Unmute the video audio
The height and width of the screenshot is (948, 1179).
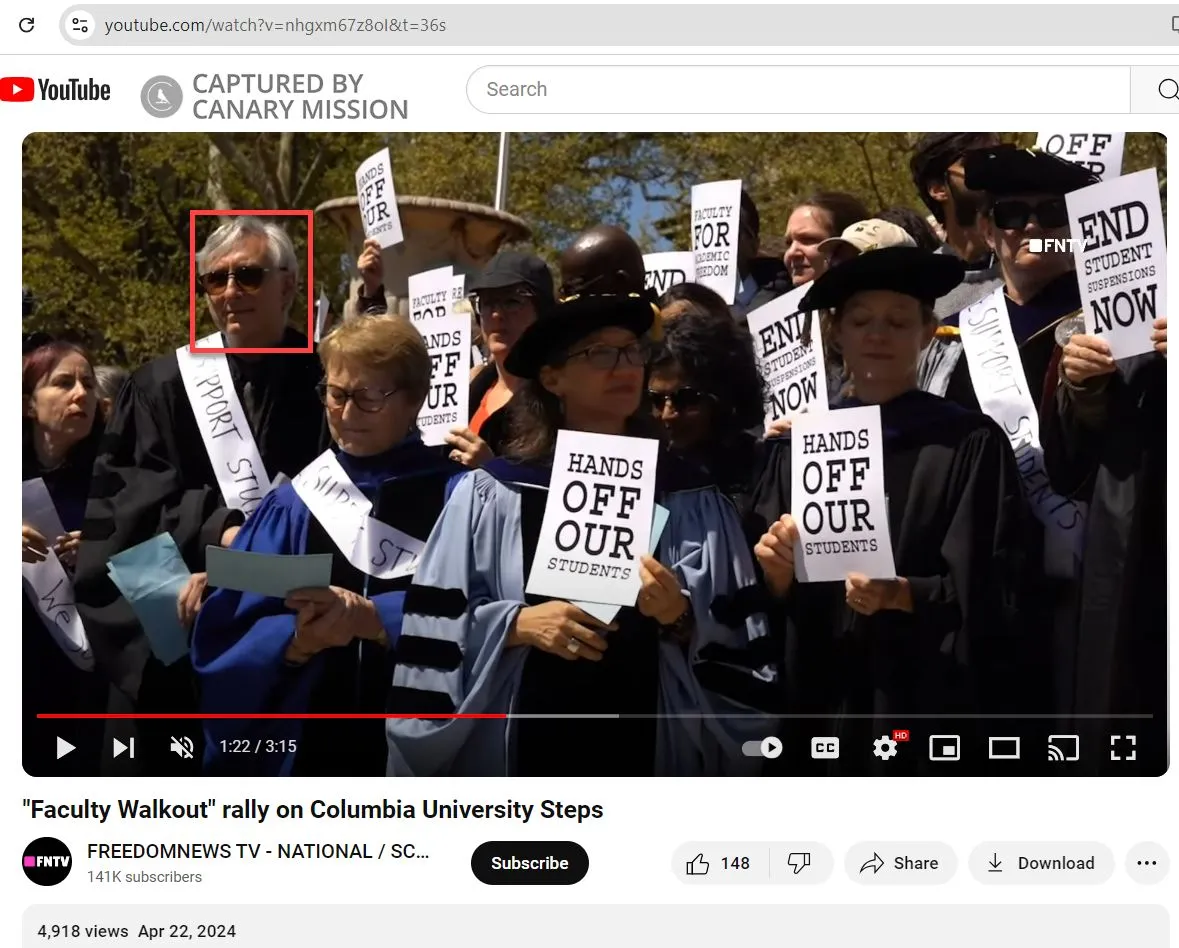[x=182, y=747]
